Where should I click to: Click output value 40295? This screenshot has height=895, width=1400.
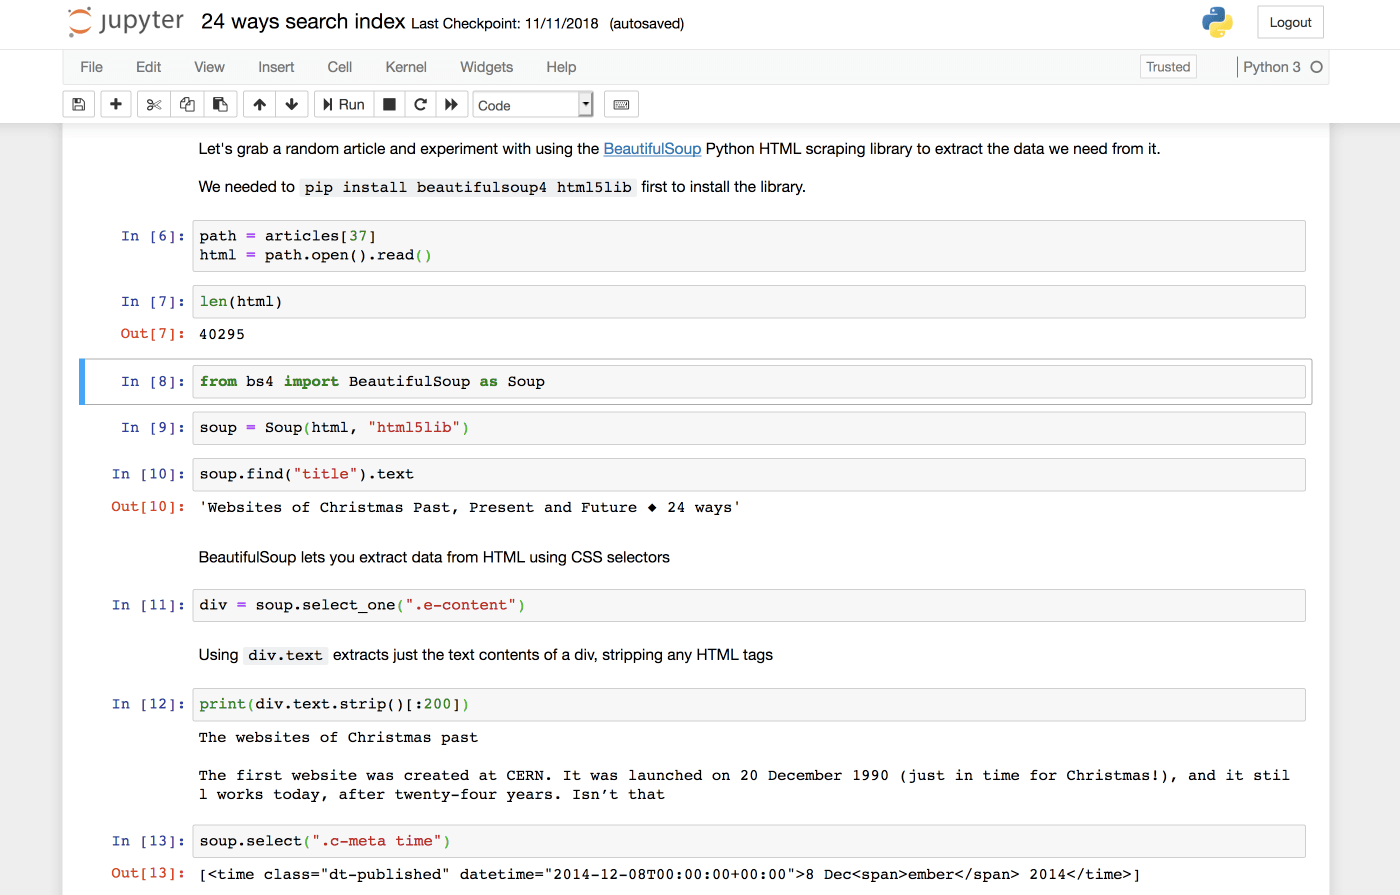[222, 334]
